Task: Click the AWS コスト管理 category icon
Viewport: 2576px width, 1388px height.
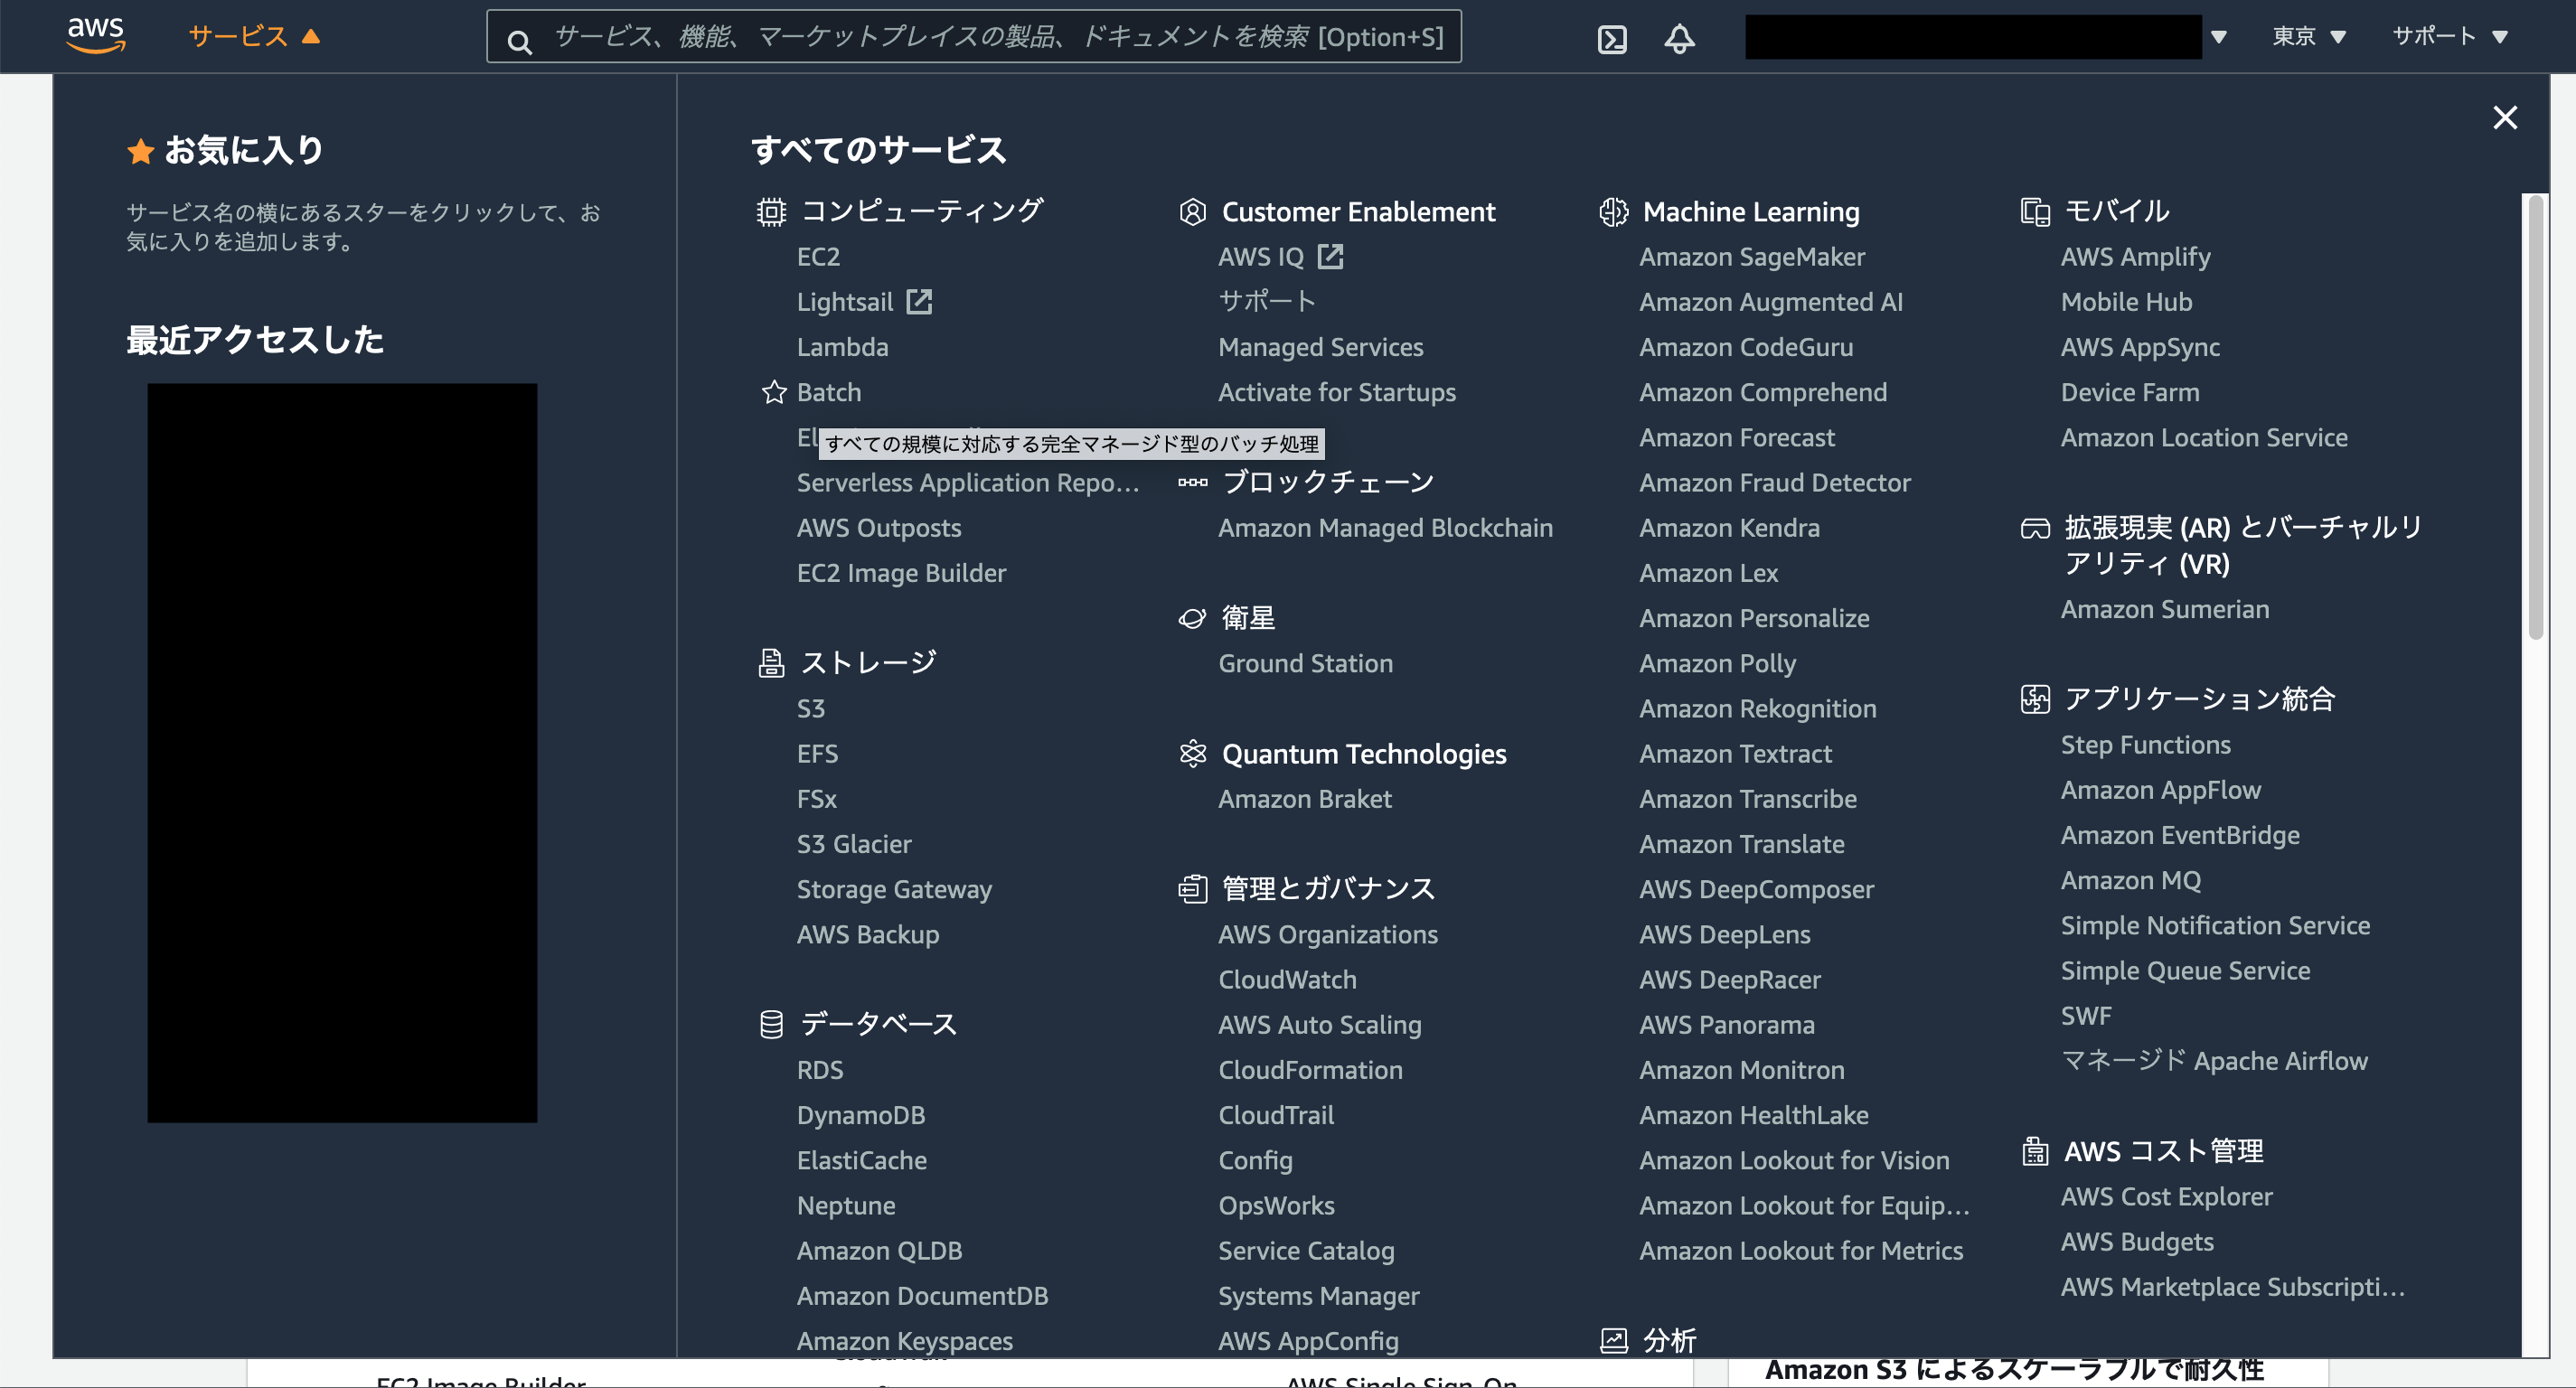Action: (2035, 1151)
